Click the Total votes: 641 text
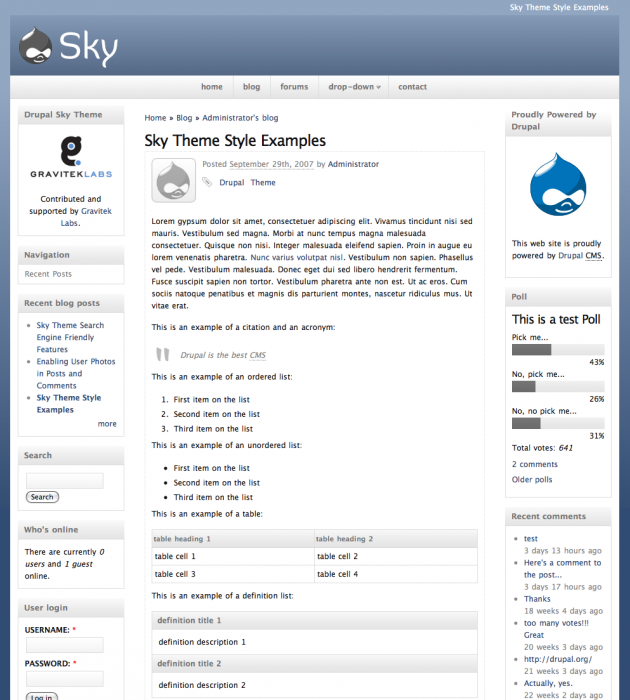This screenshot has width=630, height=700. coord(542,448)
